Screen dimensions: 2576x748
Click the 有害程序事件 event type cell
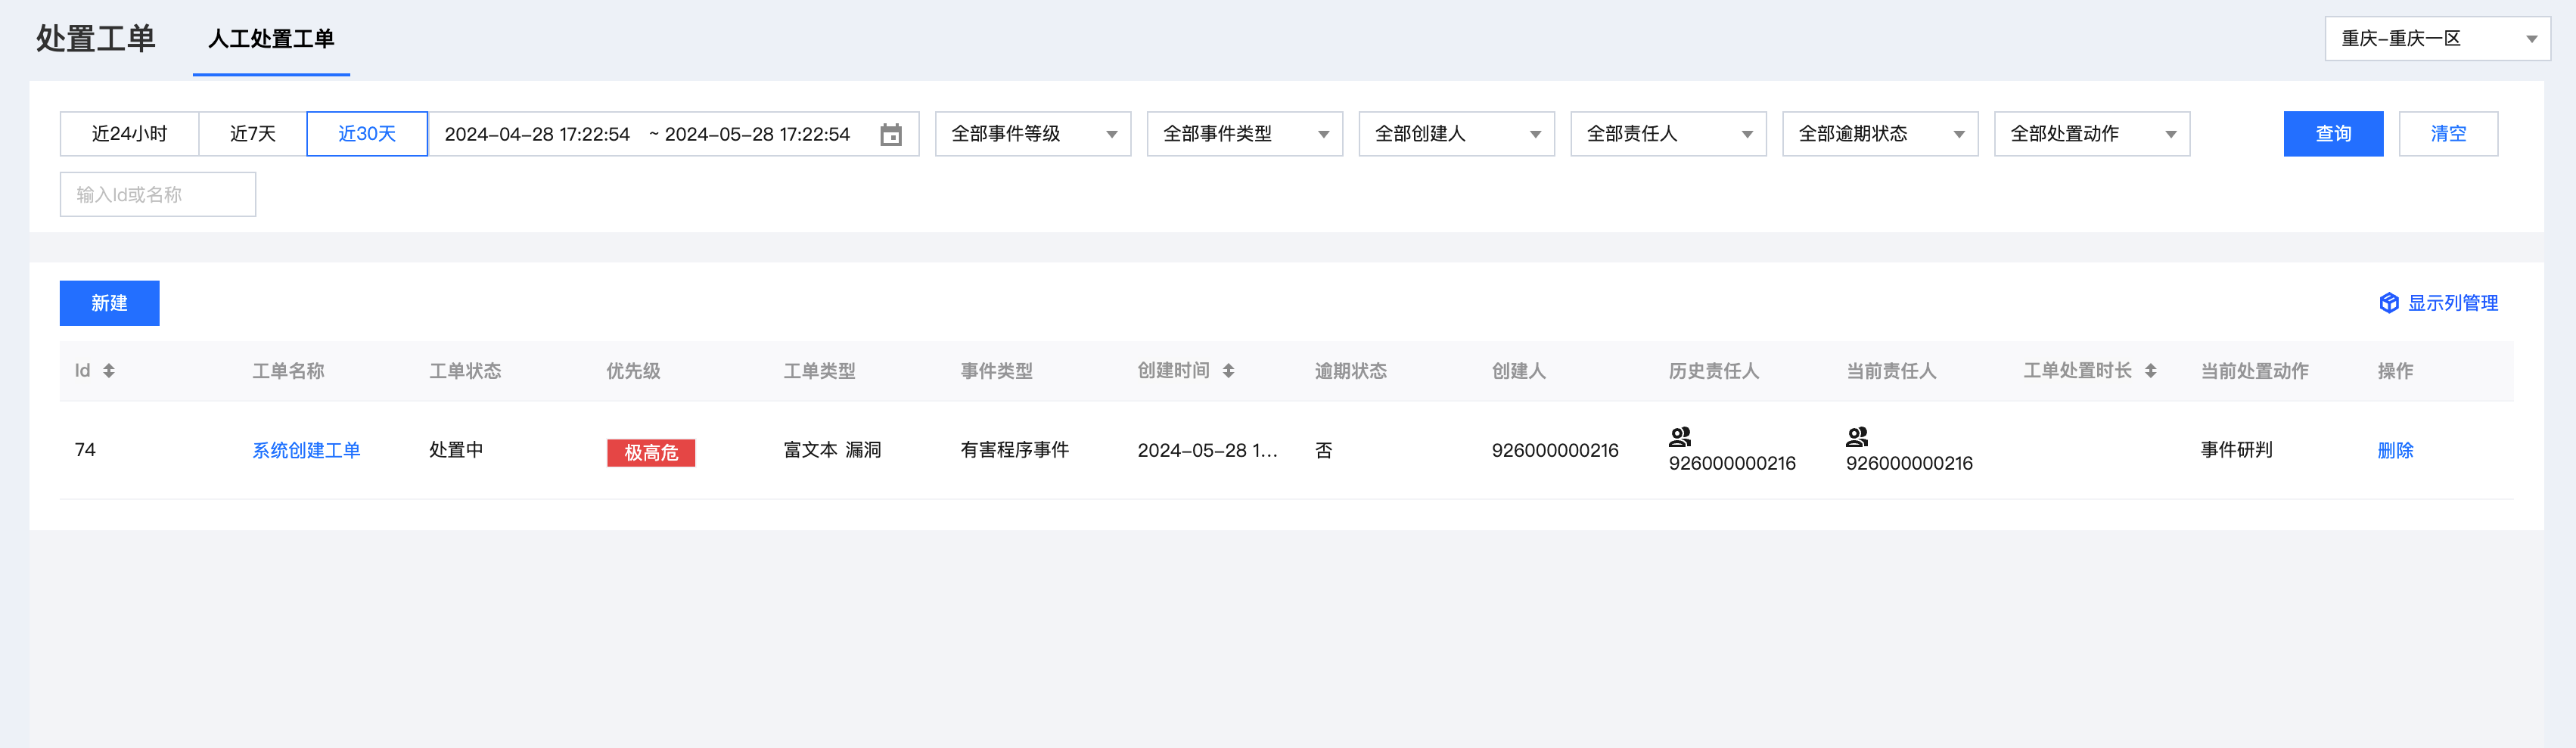pyautogui.click(x=1015, y=451)
